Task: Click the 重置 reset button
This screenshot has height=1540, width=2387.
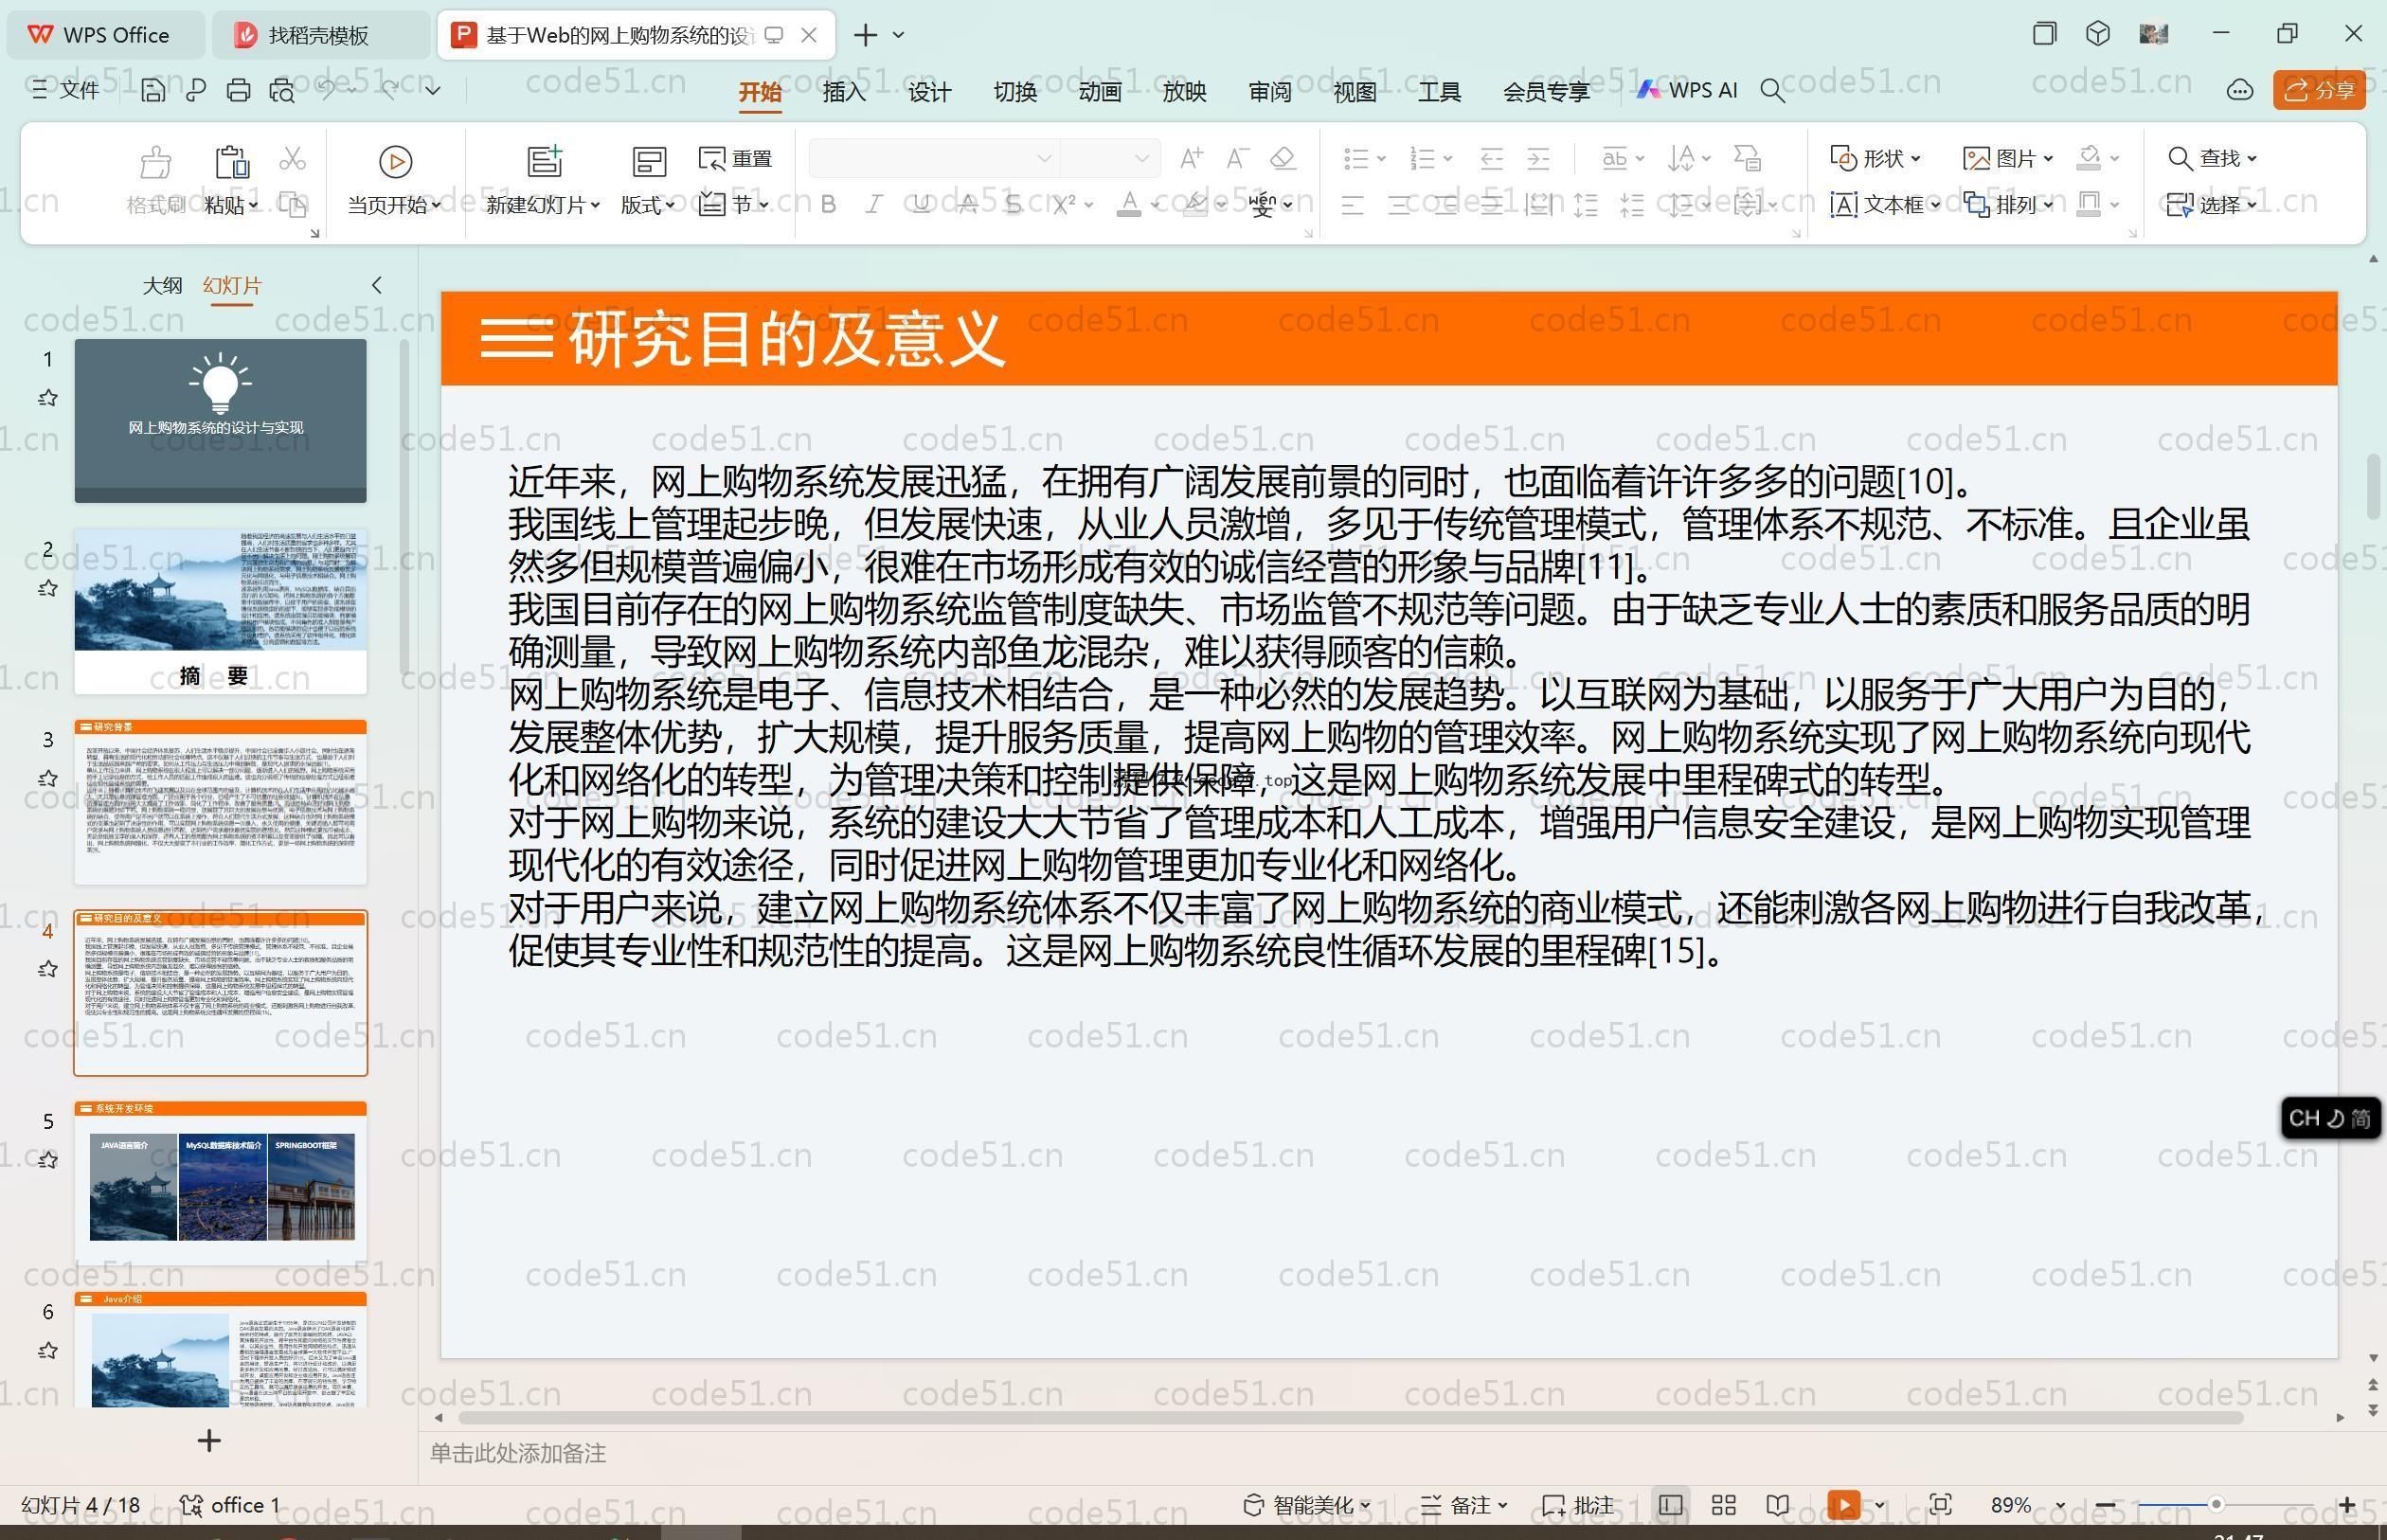Action: [x=735, y=158]
